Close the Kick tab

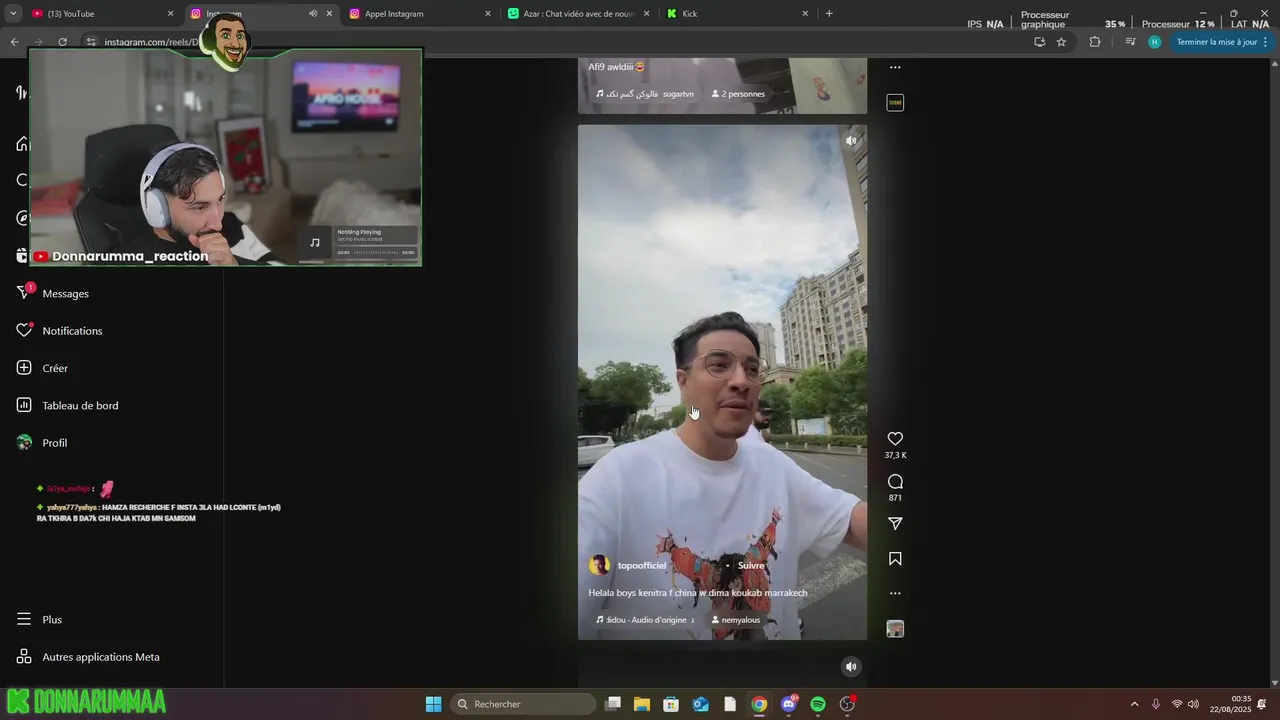(805, 14)
